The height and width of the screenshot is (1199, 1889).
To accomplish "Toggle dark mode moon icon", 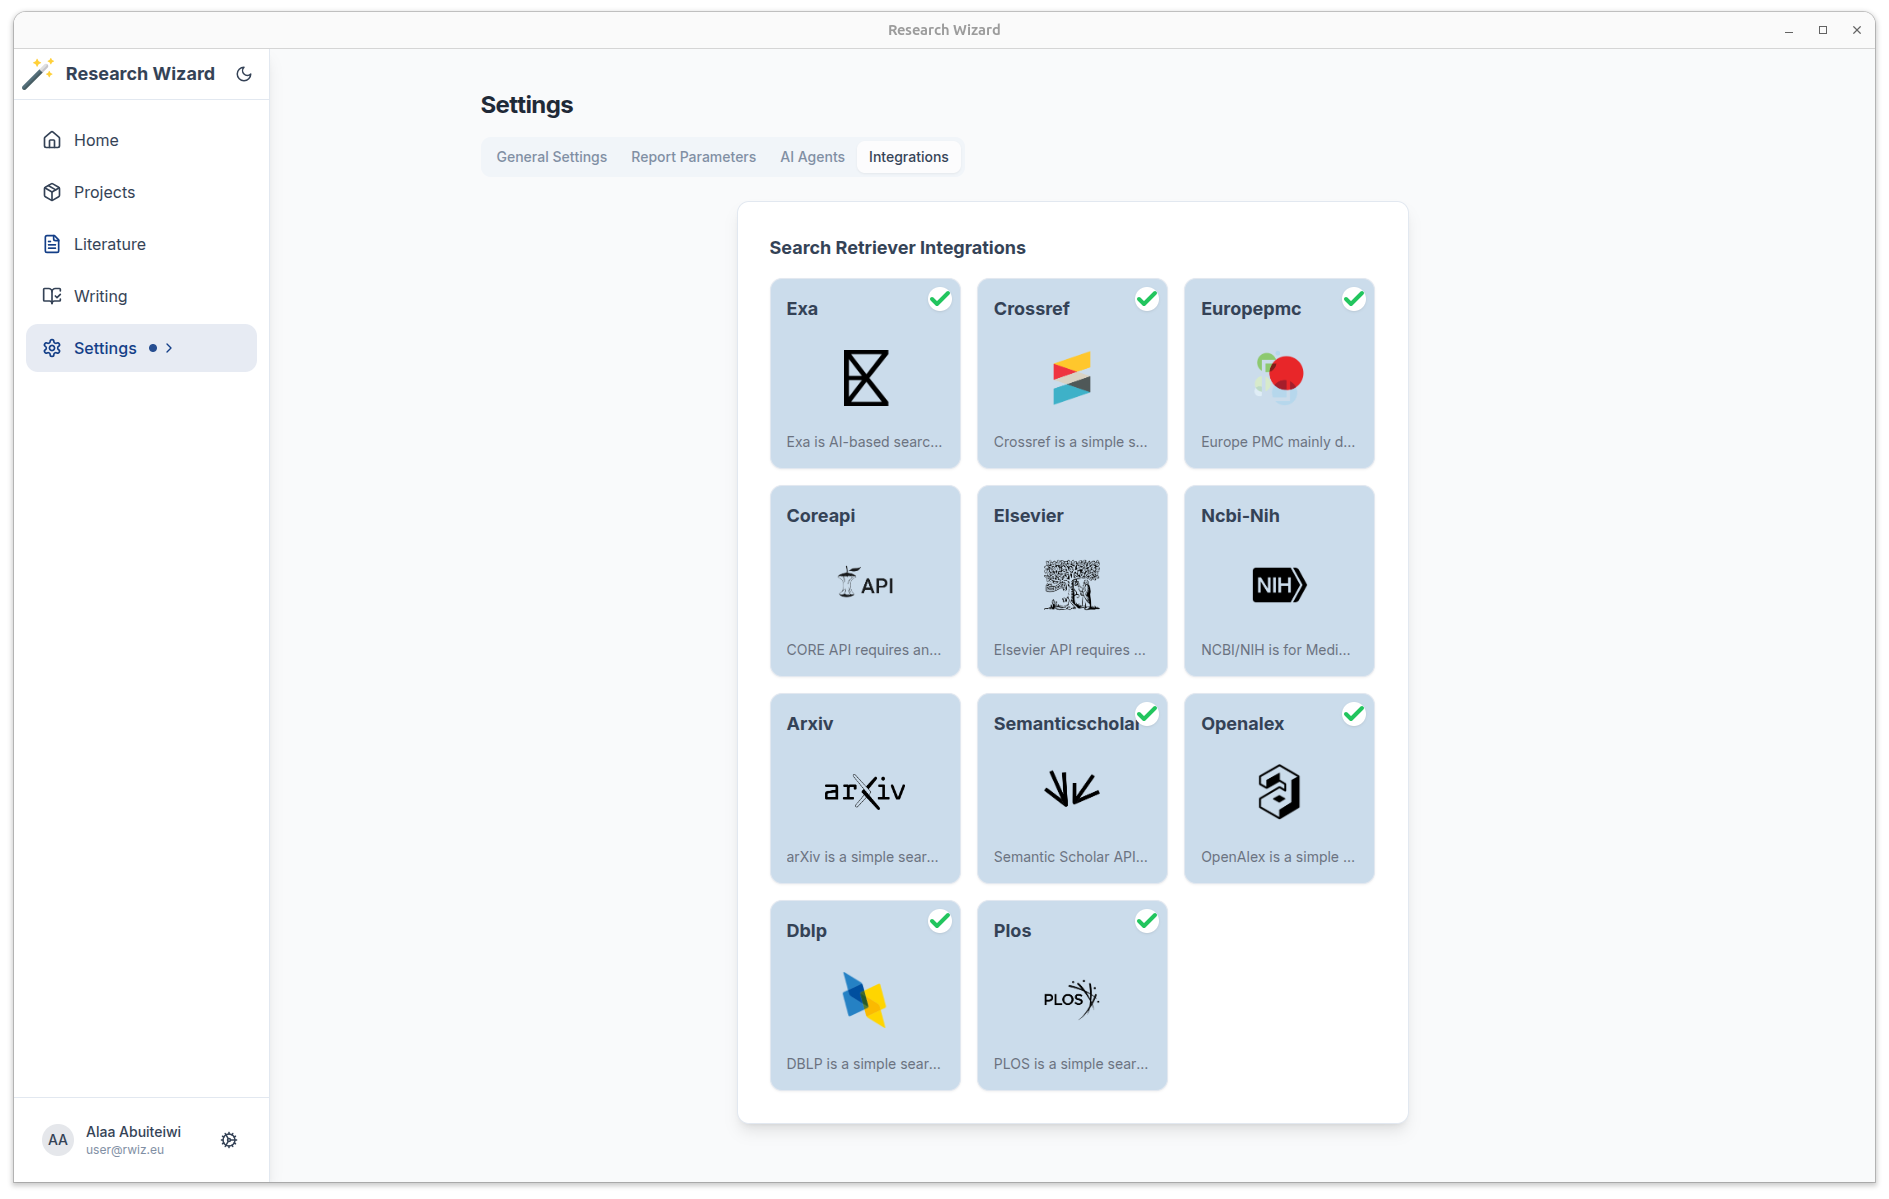I will coord(244,74).
